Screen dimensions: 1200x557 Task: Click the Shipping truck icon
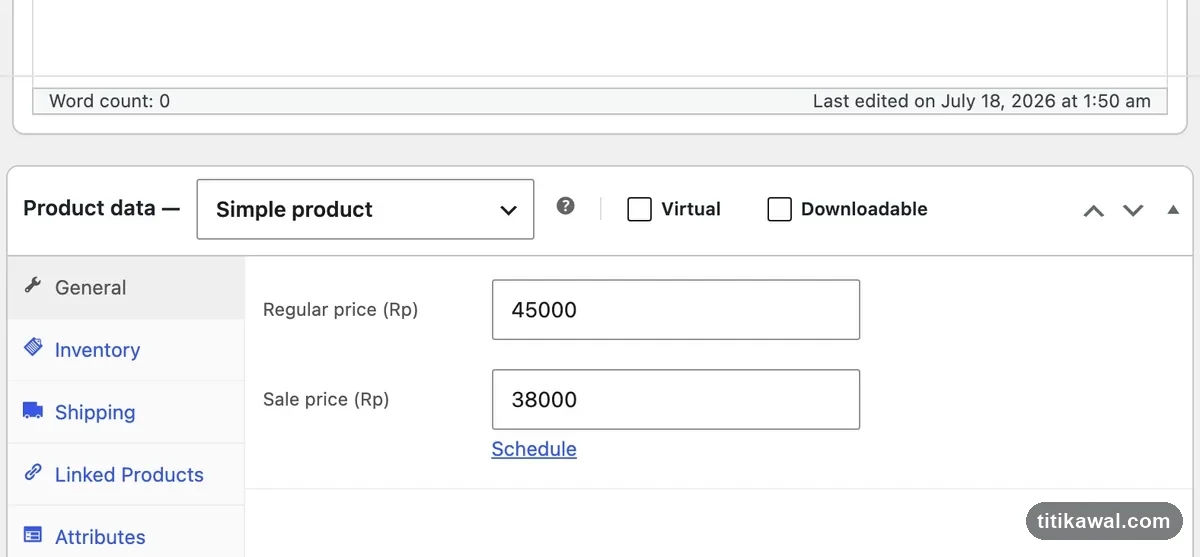pos(33,410)
